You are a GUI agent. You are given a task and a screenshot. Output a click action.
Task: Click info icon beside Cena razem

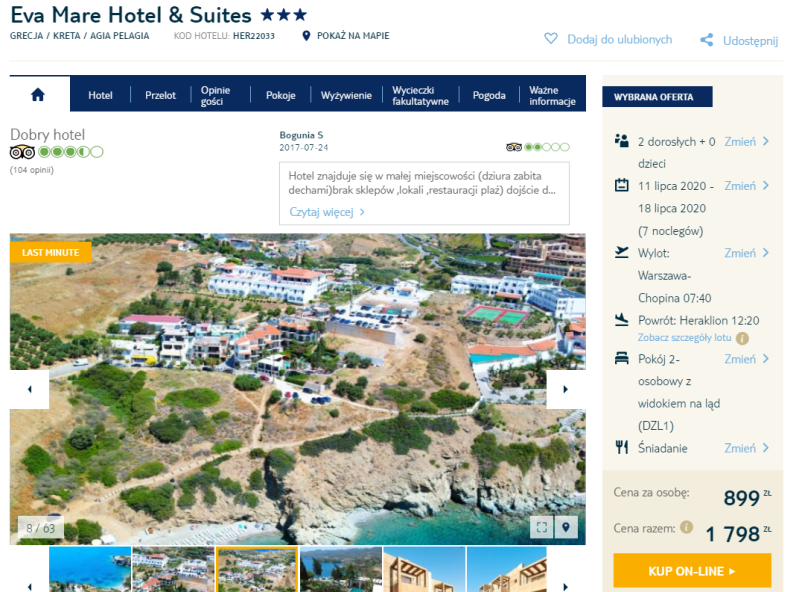686,527
